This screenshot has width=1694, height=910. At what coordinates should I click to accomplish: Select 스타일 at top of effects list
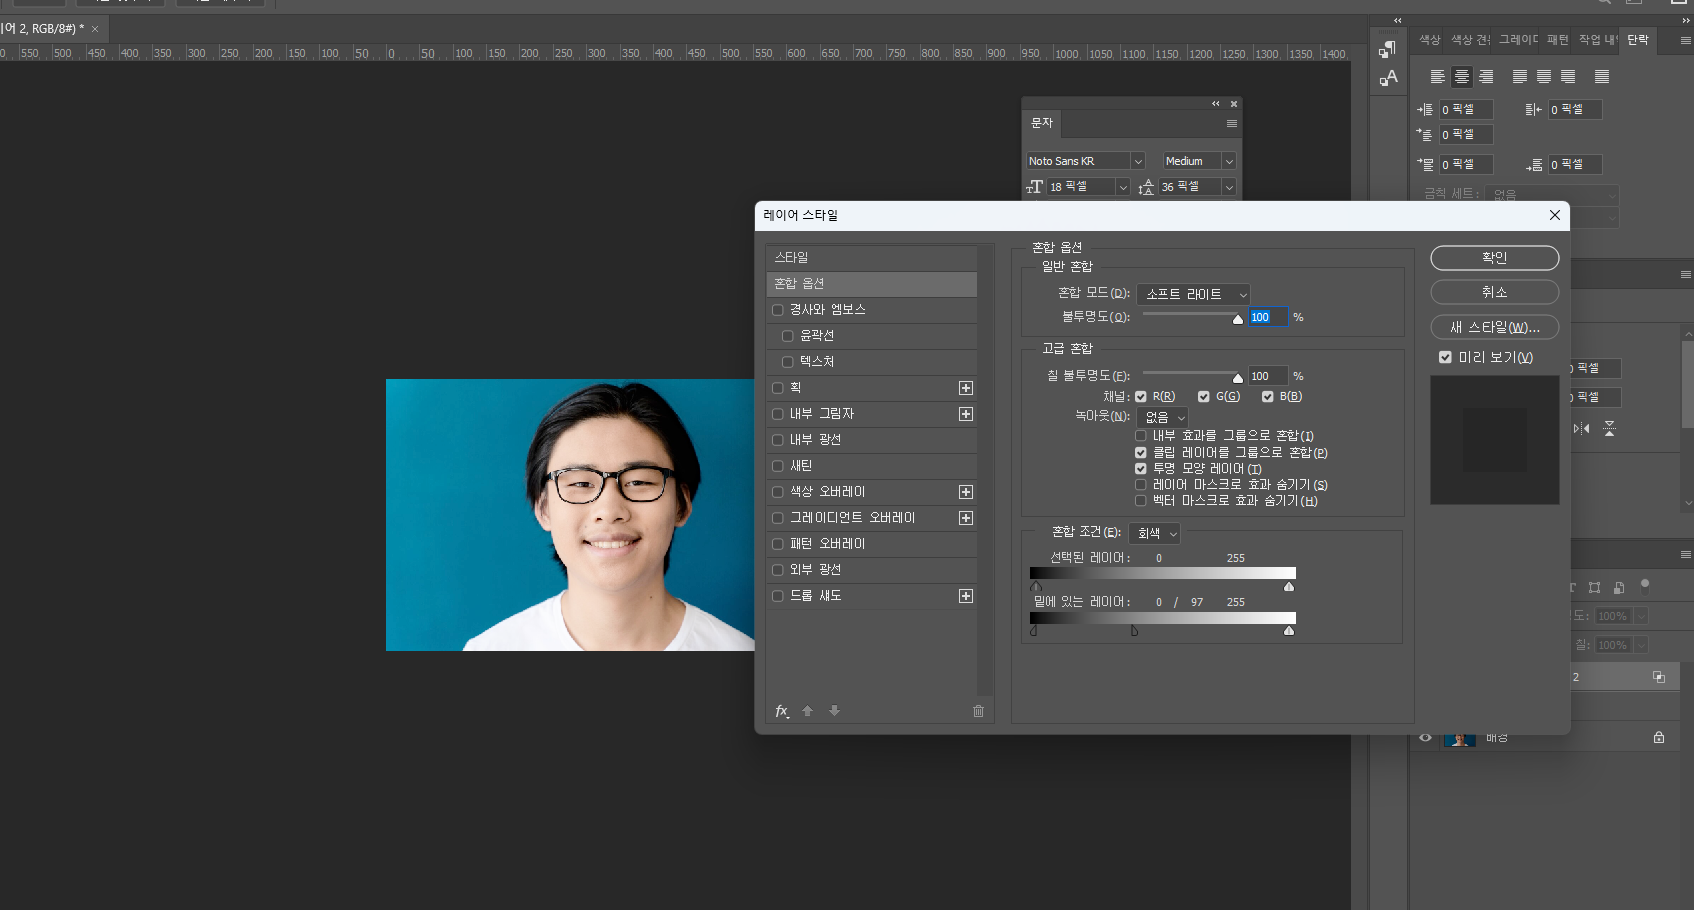tap(872, 258)
